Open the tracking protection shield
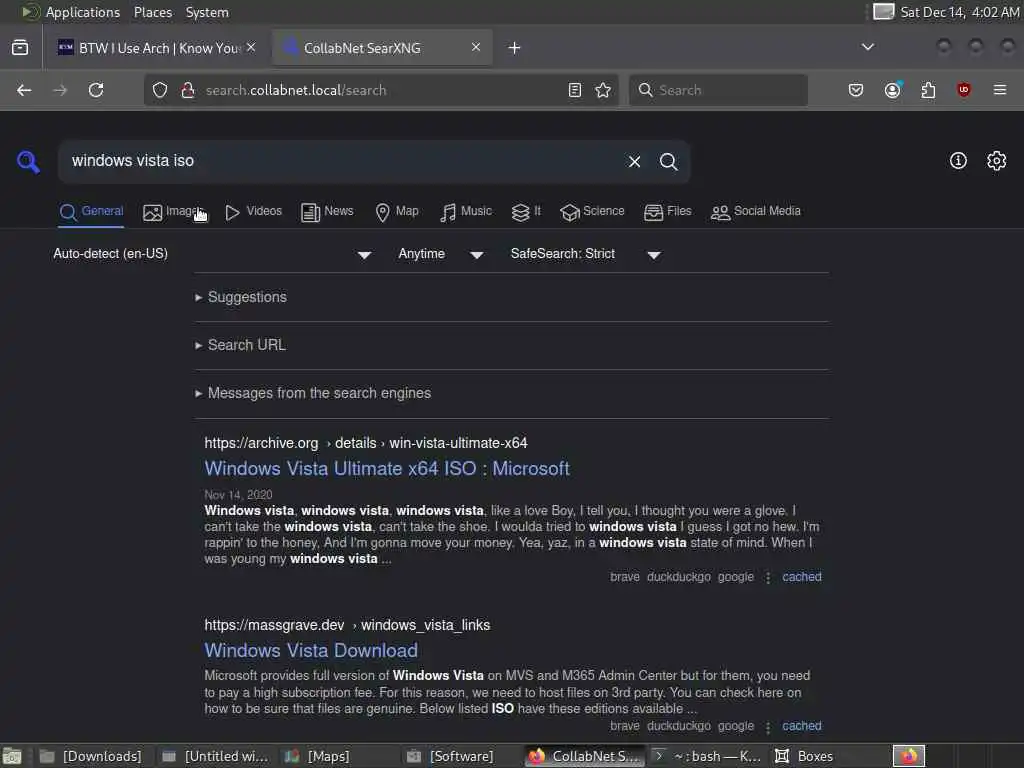The width and height of the screenshot is (1024, 768). 160,90
